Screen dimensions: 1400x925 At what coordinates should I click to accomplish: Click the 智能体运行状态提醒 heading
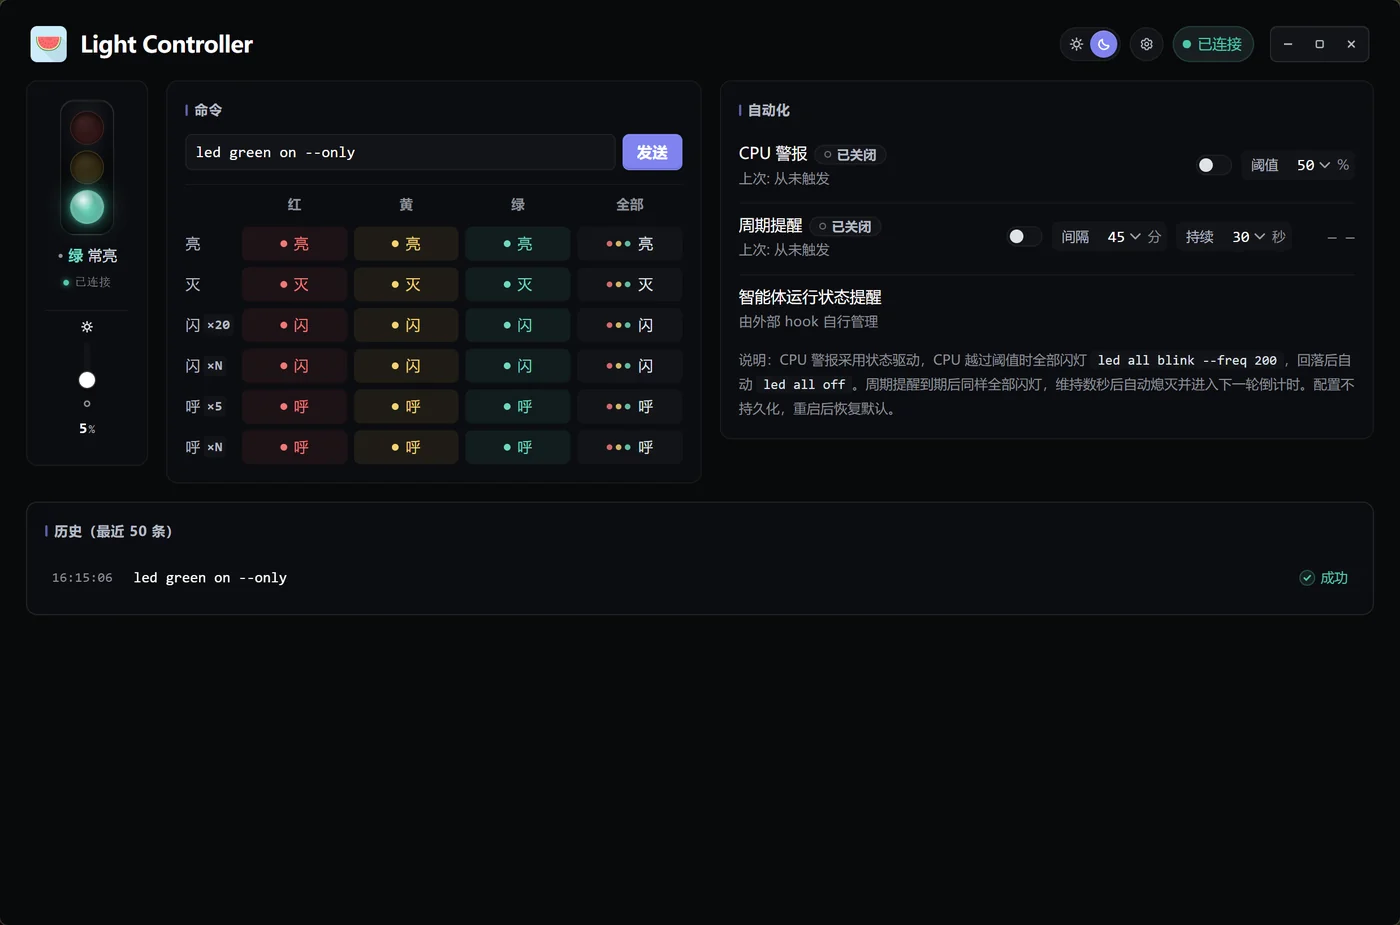(x=810, y=297)
